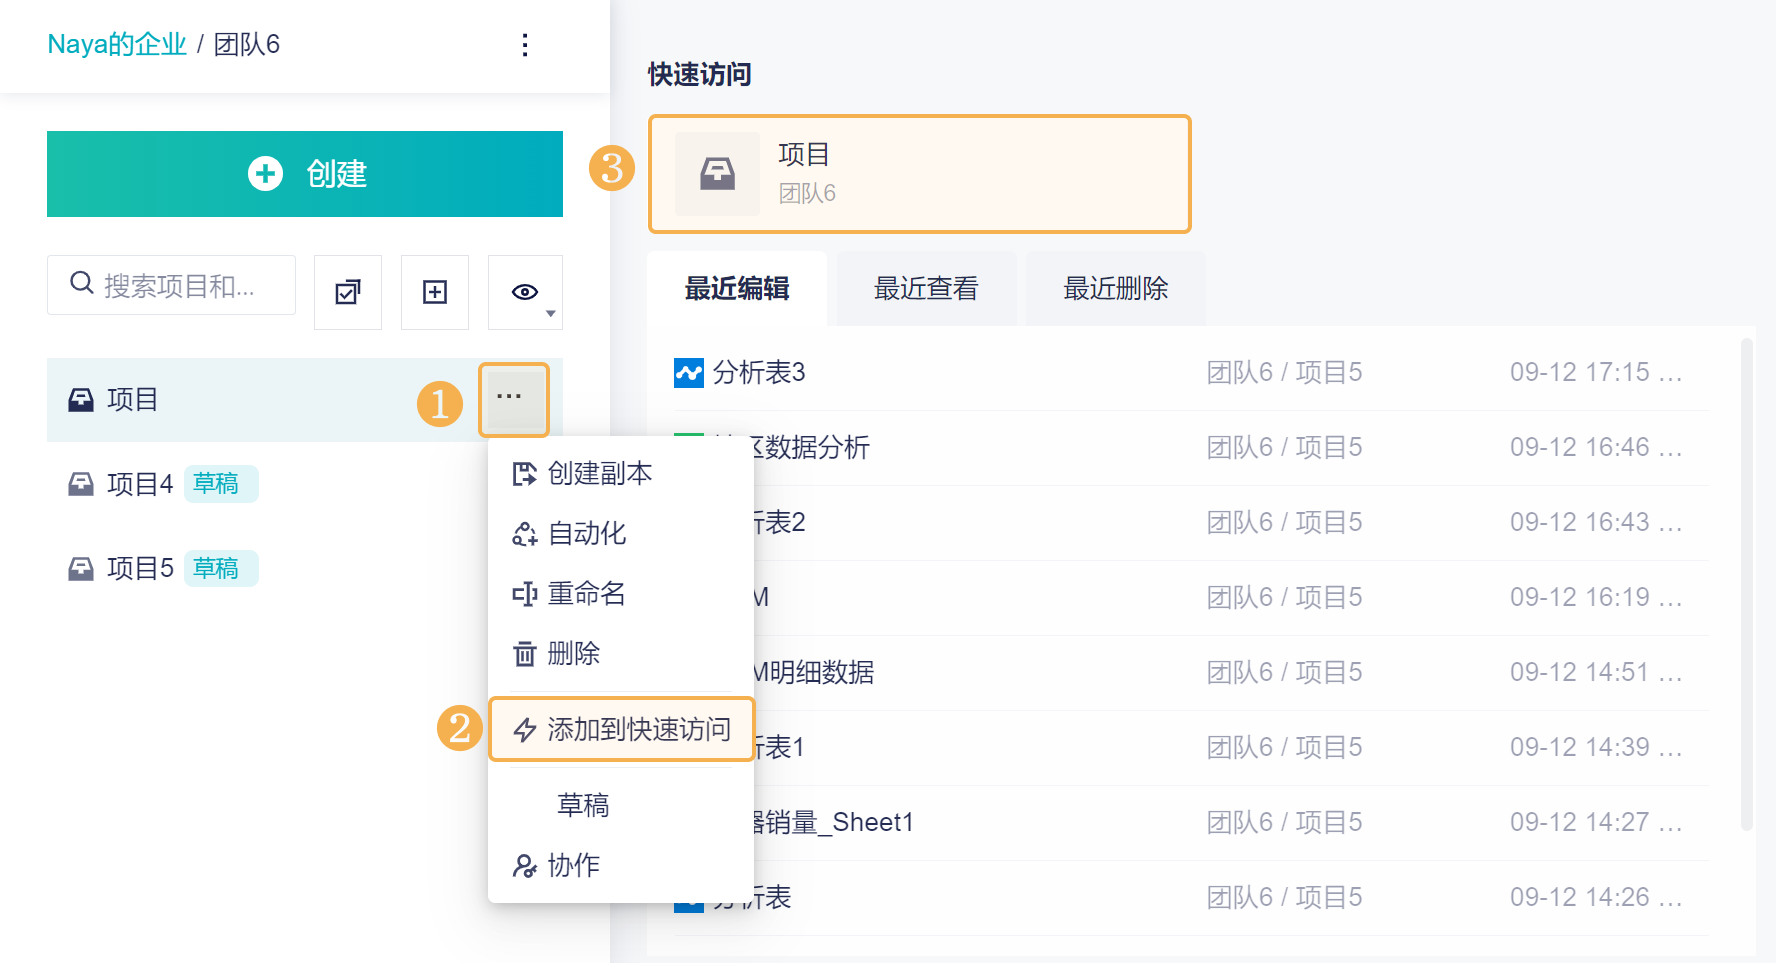
Task: Toggle the eye visibility filter icon
Action: tap(524, 292)
